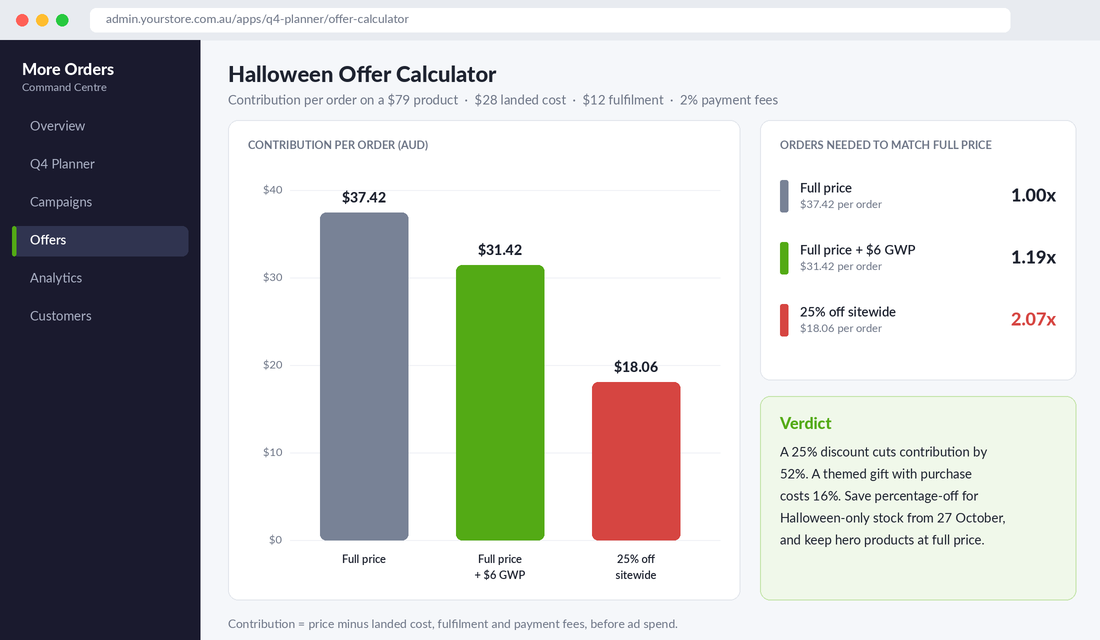Screen dimensions: 1100x640
Task: Click the '25% off sitewide' legend name
Action: [x=848, y=312]
